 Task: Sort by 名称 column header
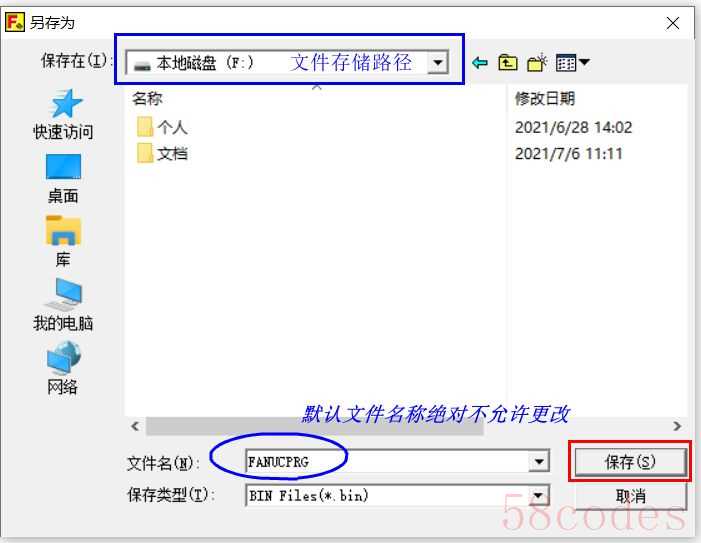click(x=147, y=98)
